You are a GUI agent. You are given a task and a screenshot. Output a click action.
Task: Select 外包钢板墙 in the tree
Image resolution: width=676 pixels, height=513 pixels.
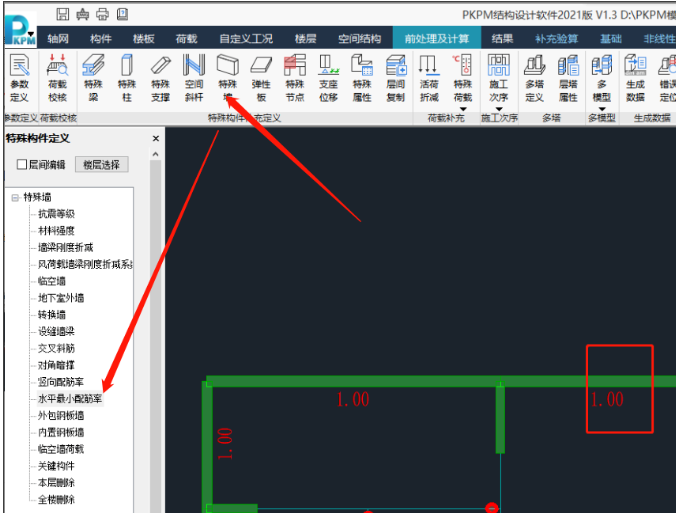(x=61, y=416)
